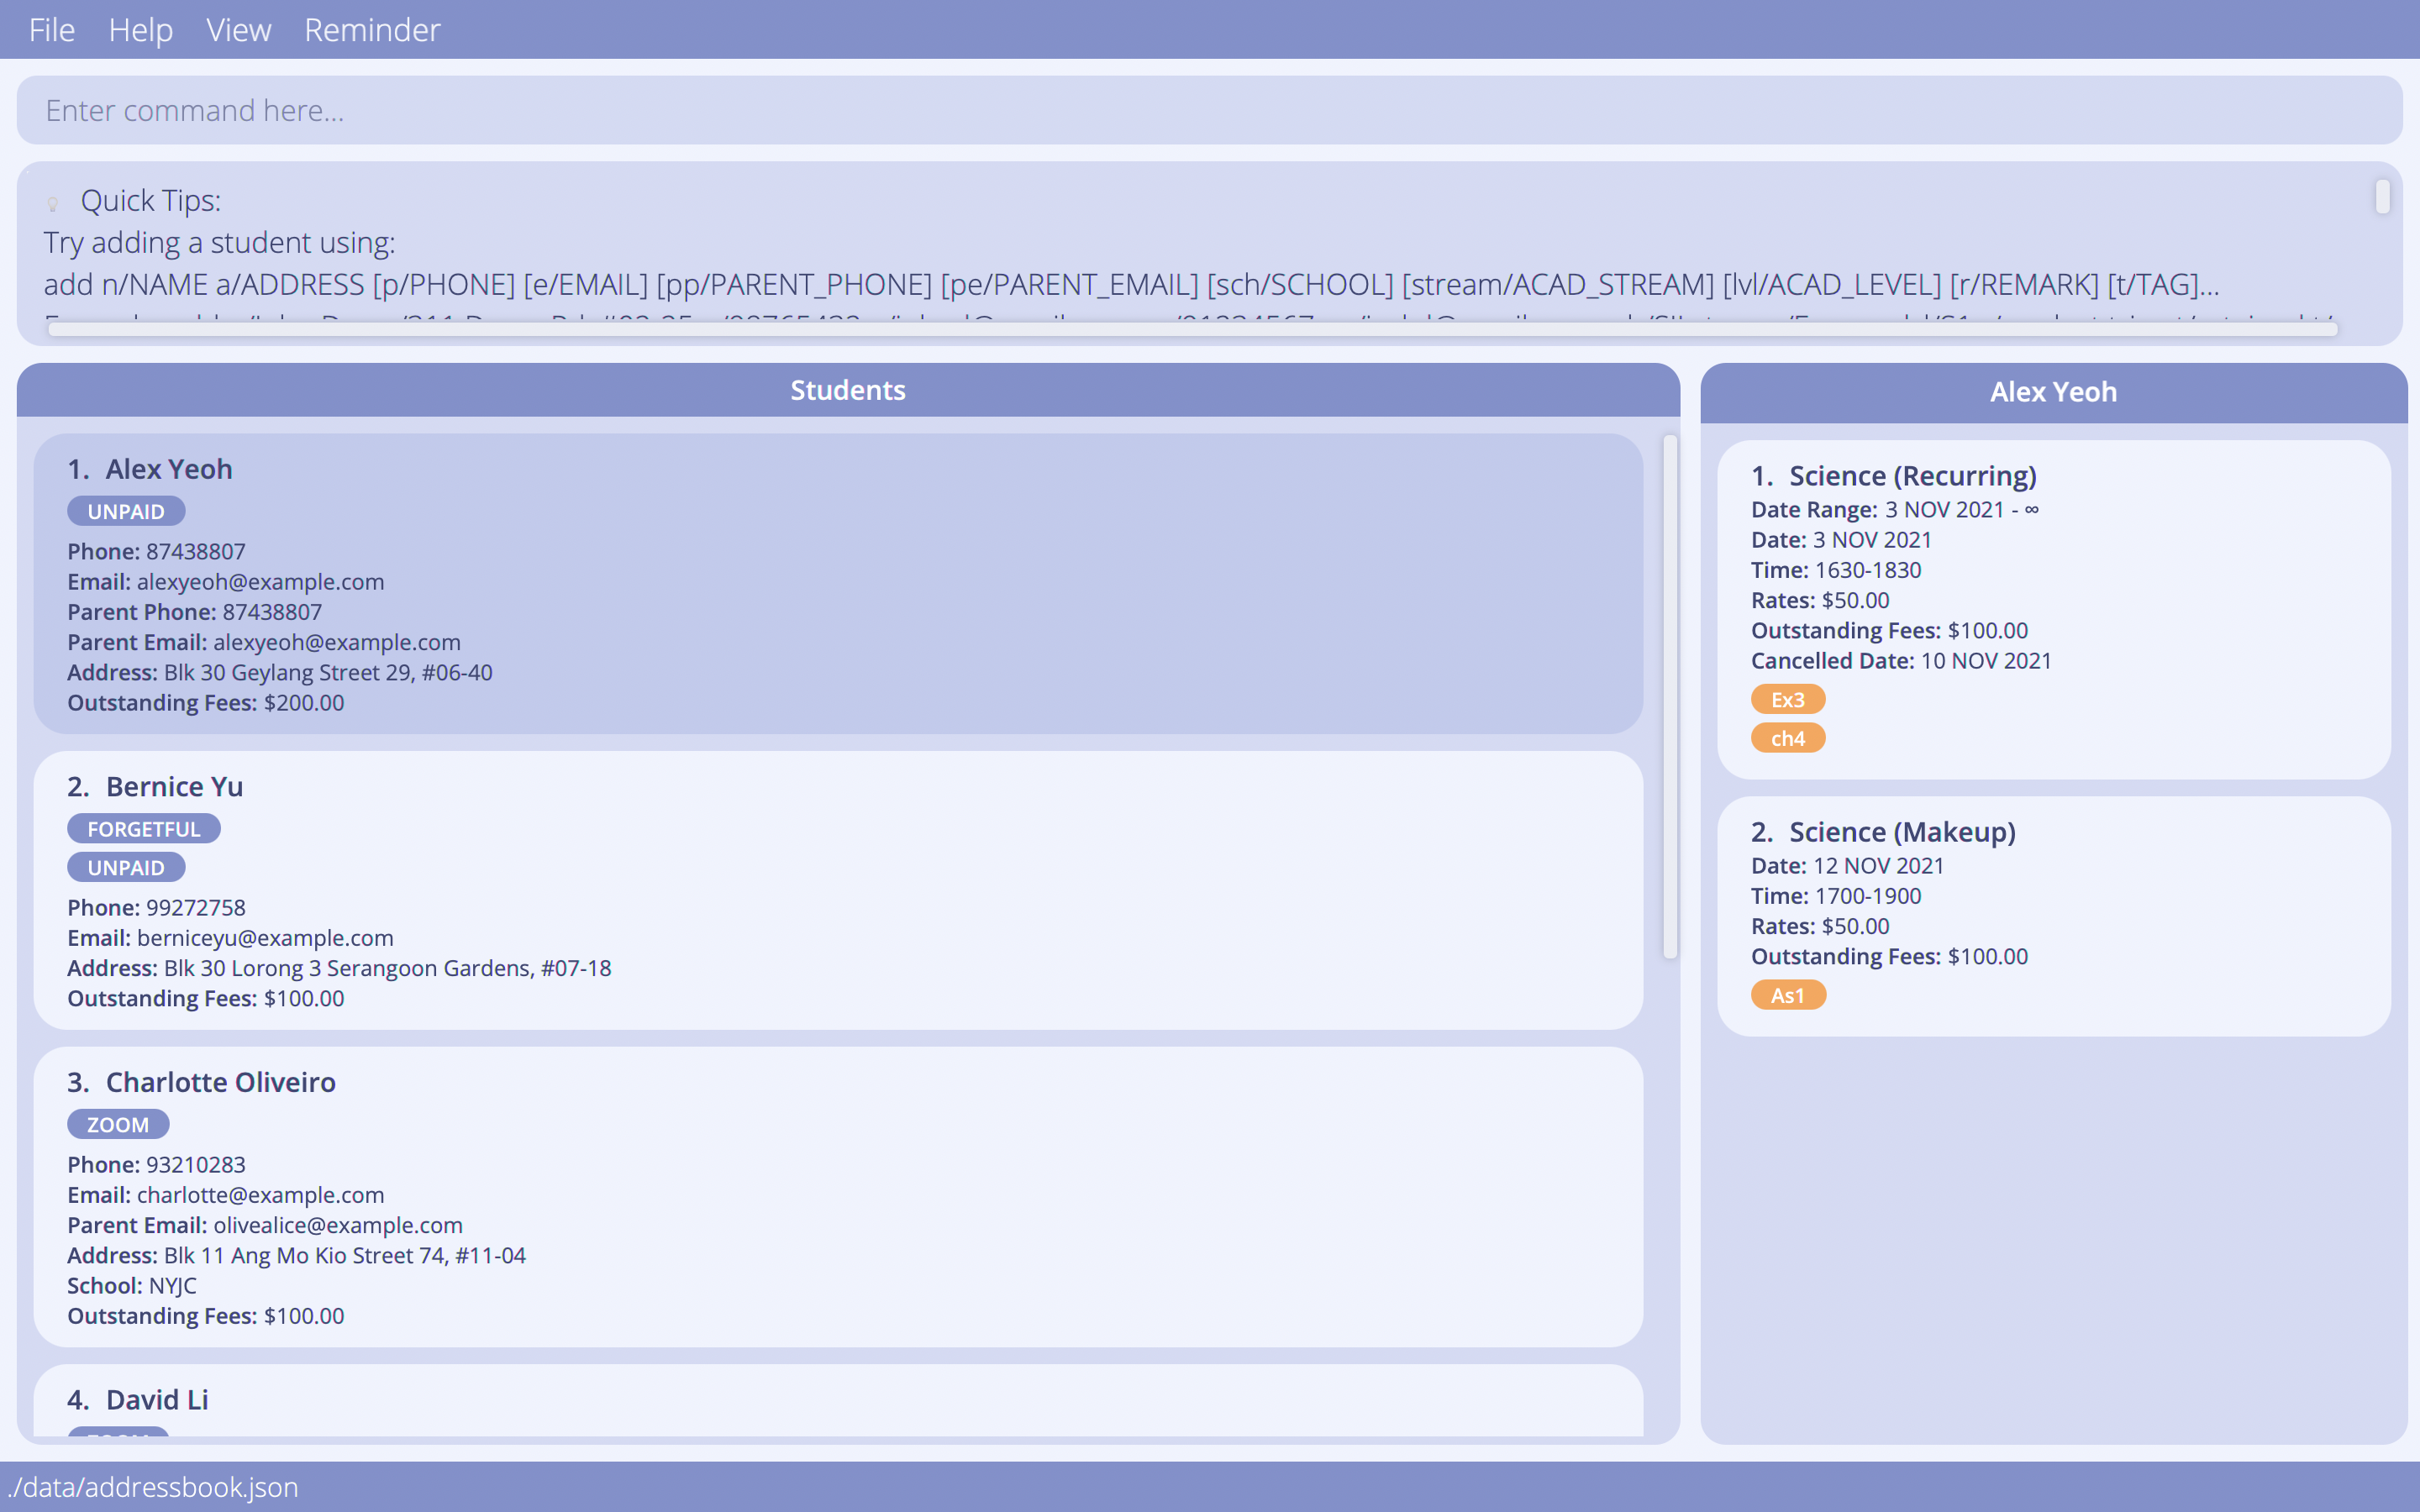Click the Quick Tips vertical scrollbar

pyautogui.click(x=2383, y=197)
